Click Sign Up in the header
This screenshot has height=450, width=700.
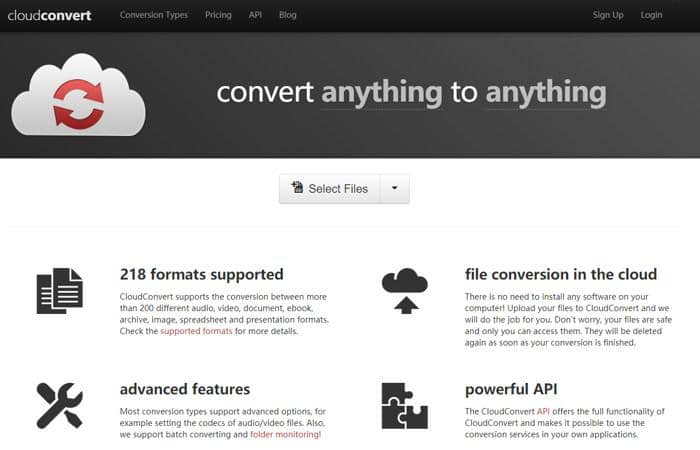[x=608, y=15]
